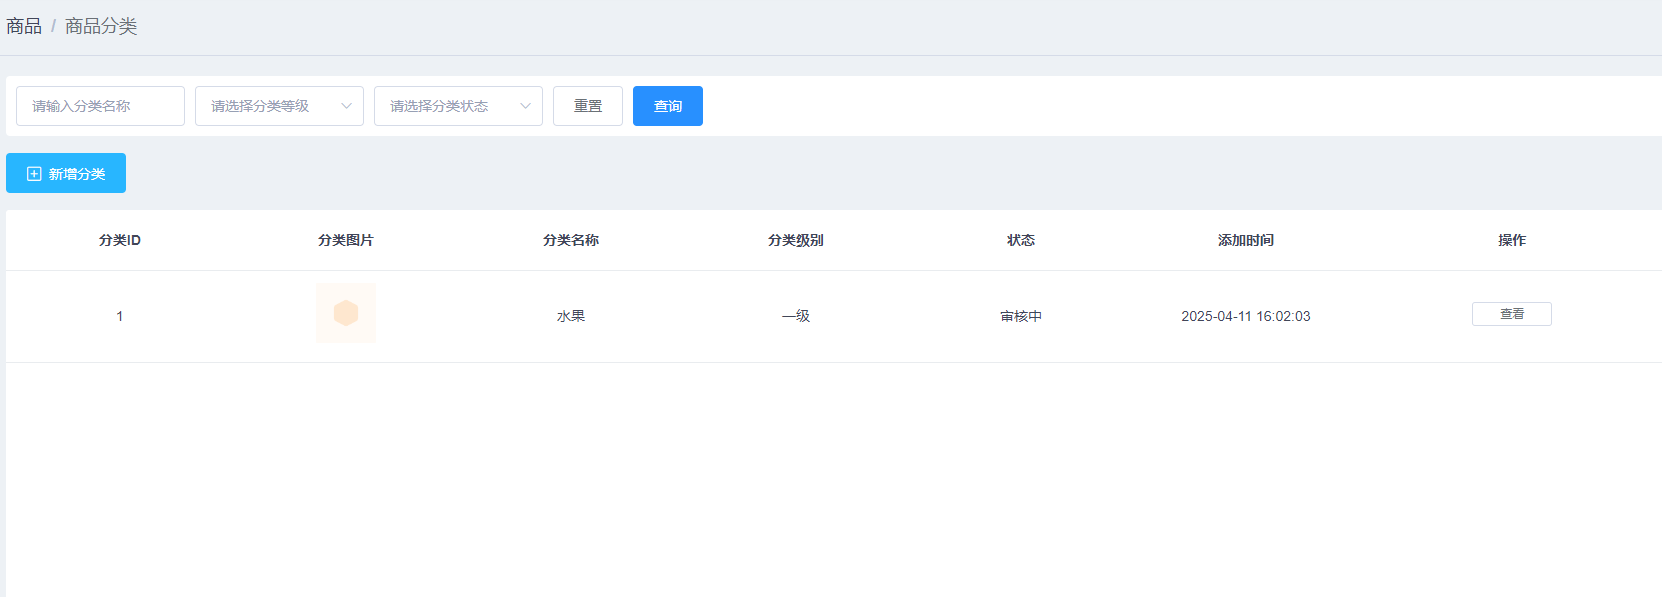Click the 审核中 status cell
1662x597 pixels.
click(x=1021, y=316)
